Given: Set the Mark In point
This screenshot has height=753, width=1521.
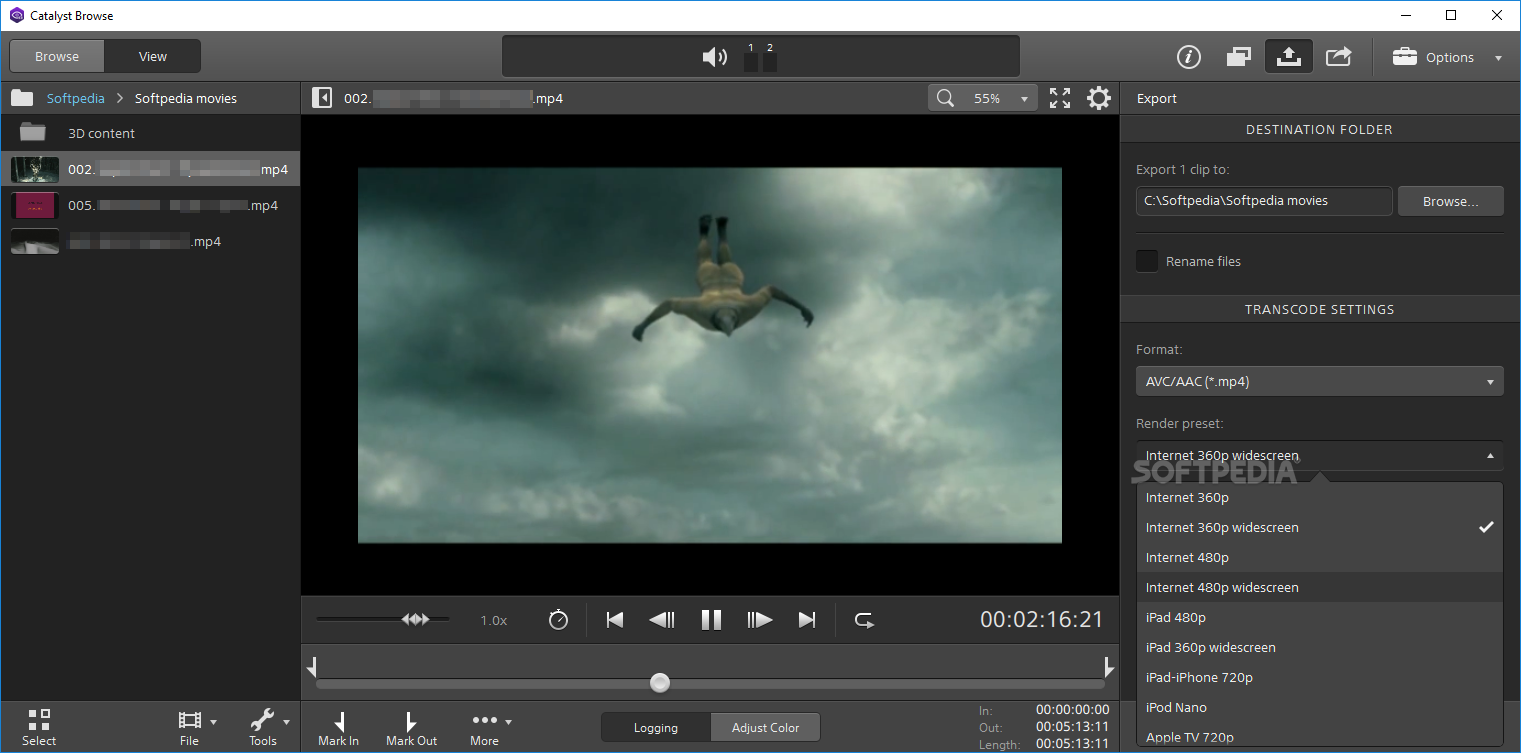Looking at the screenshot, I should point(339,727).
